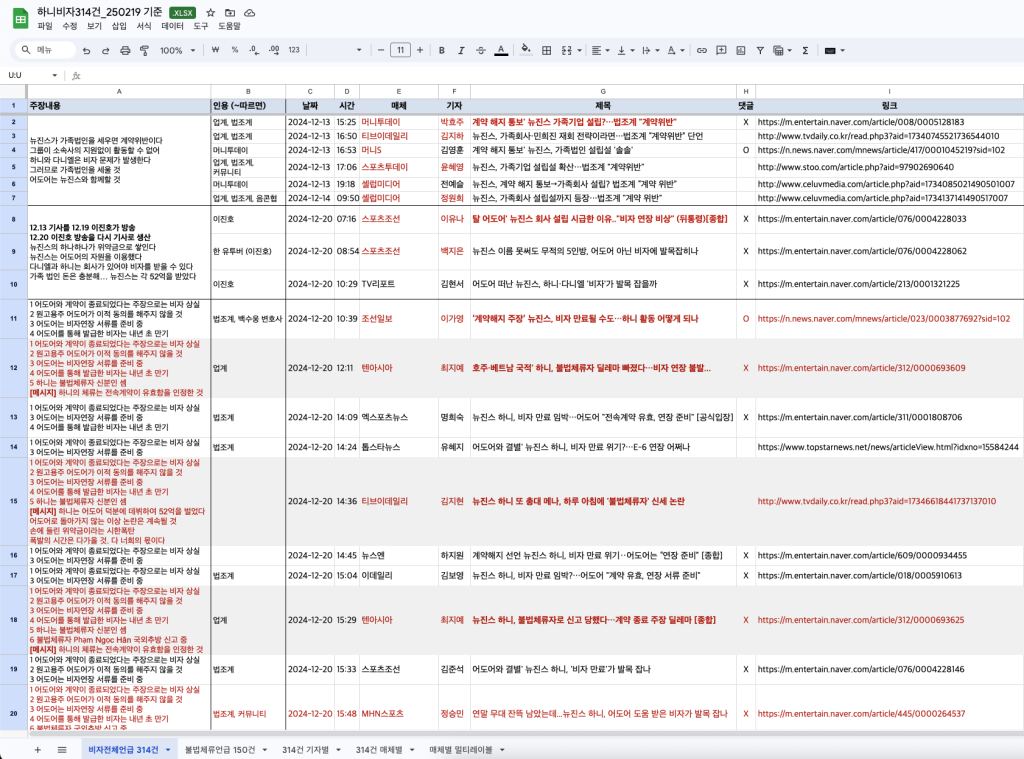
Task: Format as currency with won symbol
Action: coord(215,50)
